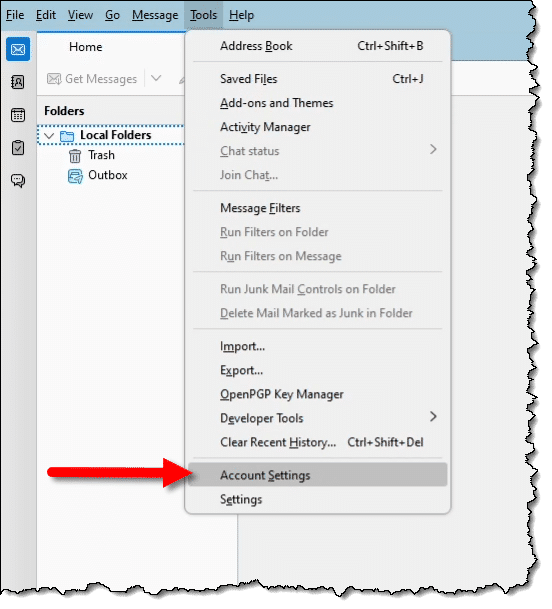Open the Get Messages dropdown arrow
The width and height of the screenshot is (552, 609).
[x=156, y=78]
